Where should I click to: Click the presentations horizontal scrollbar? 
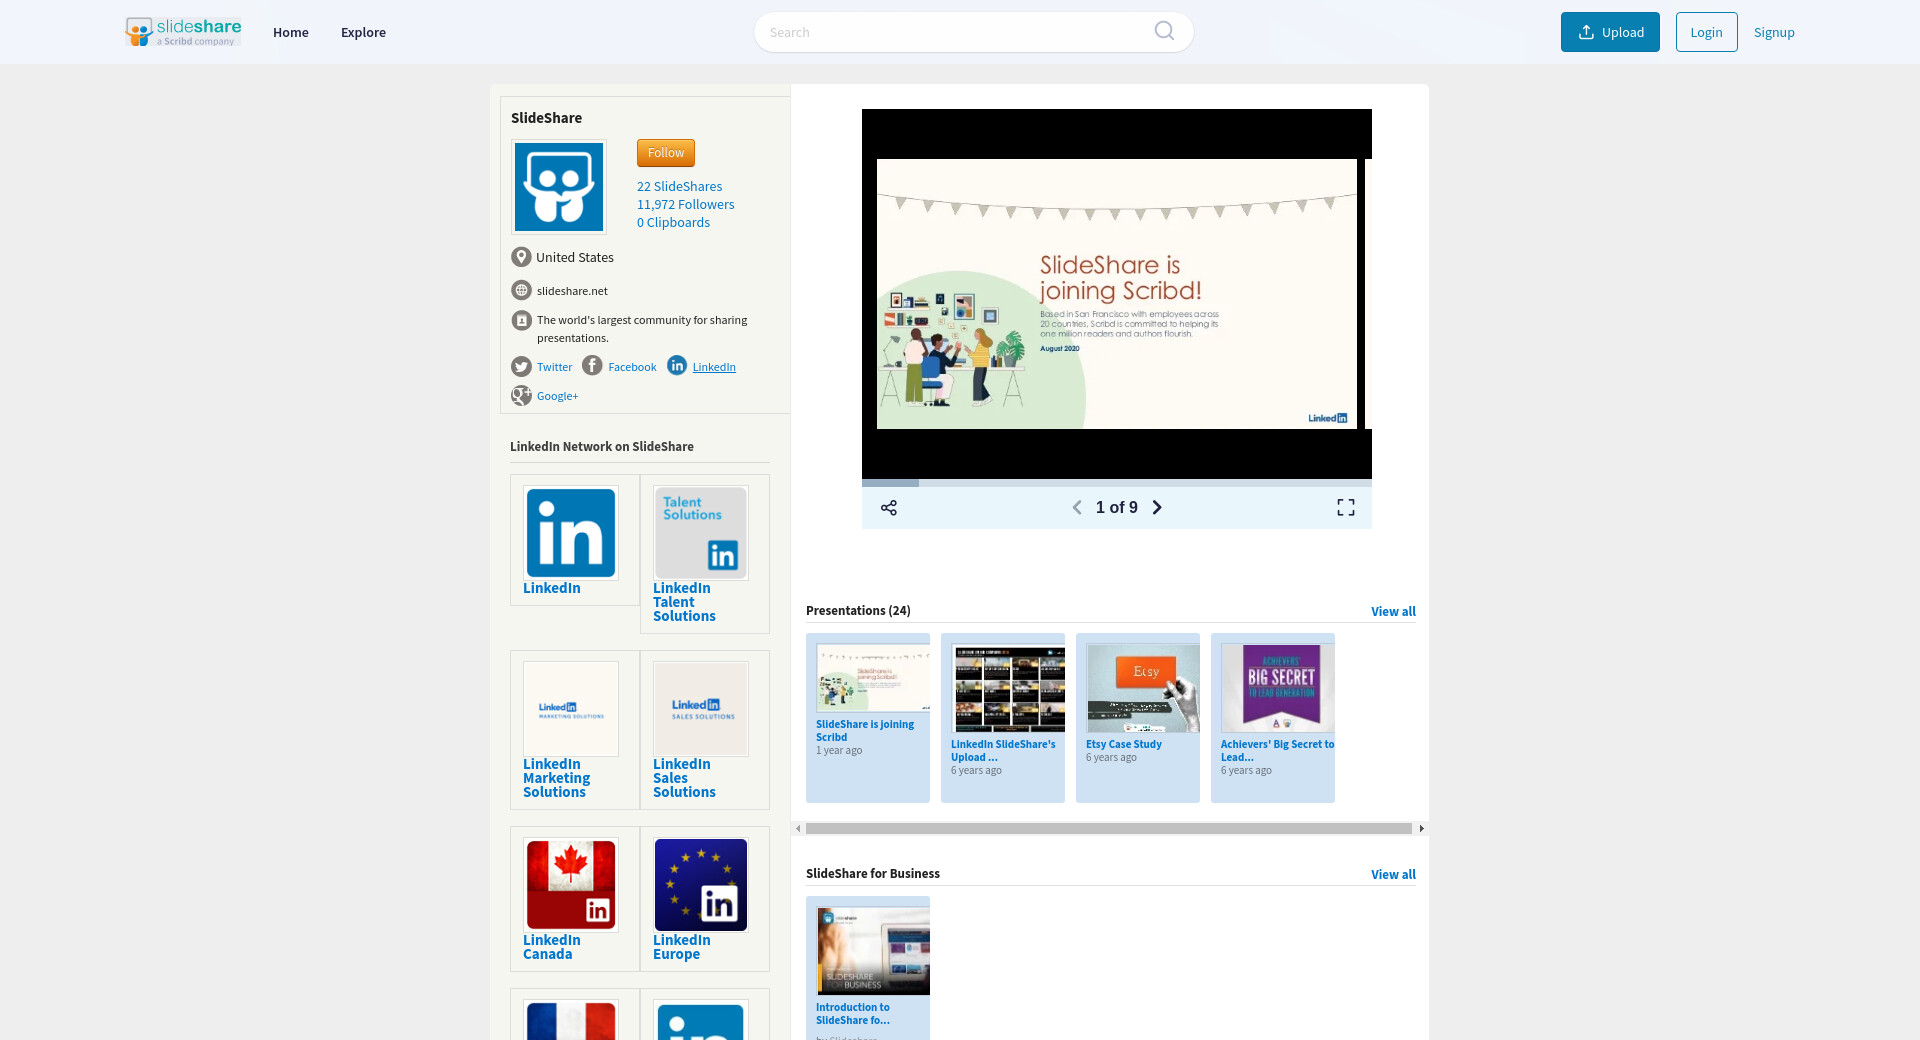(x=1109, y=828)
